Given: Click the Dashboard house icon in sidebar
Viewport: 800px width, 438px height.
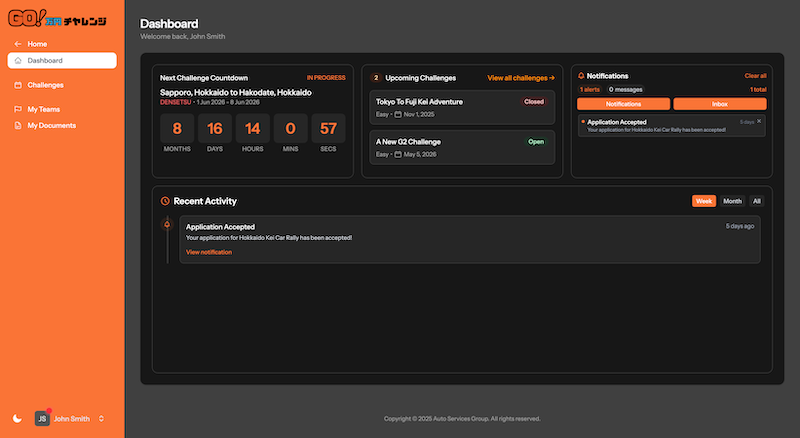Looking at the screenshot, I should click(x=18, y=61).
